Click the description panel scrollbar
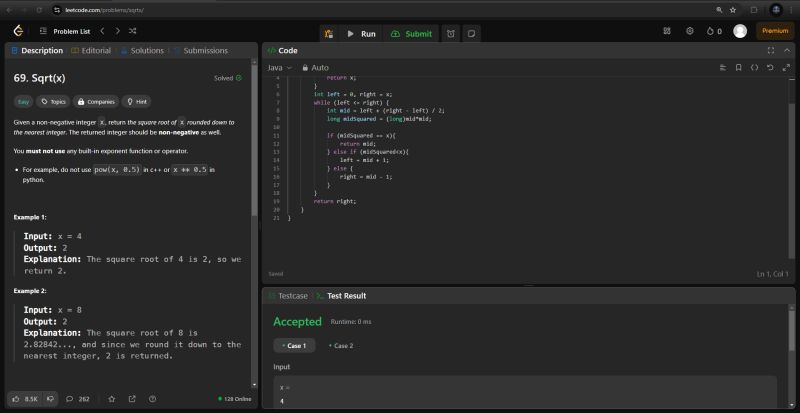 (x=254, y=140)
